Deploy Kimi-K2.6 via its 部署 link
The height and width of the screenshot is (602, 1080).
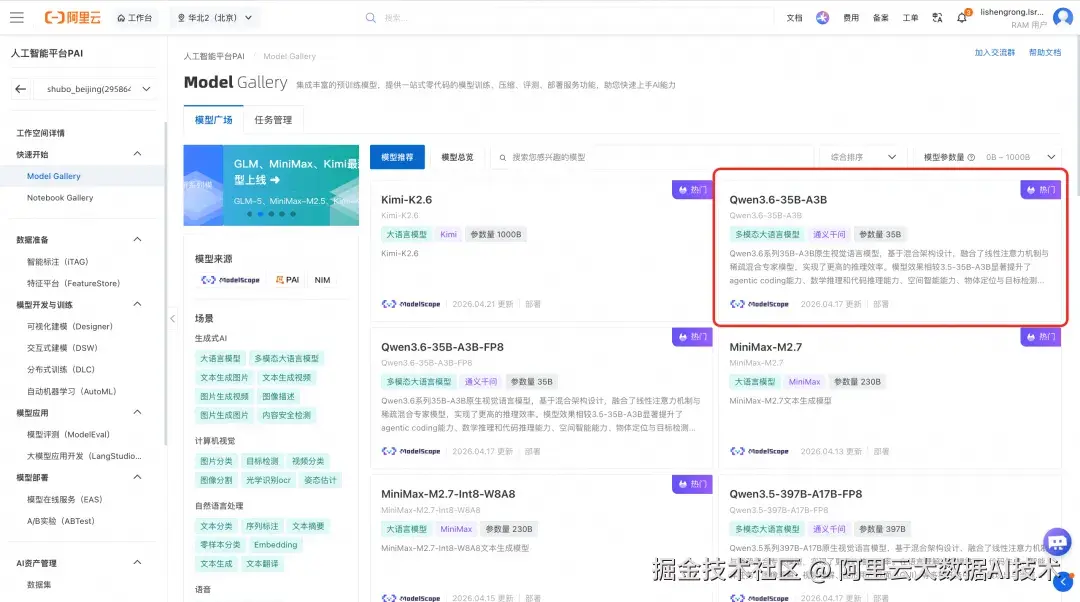pos(533,304)
